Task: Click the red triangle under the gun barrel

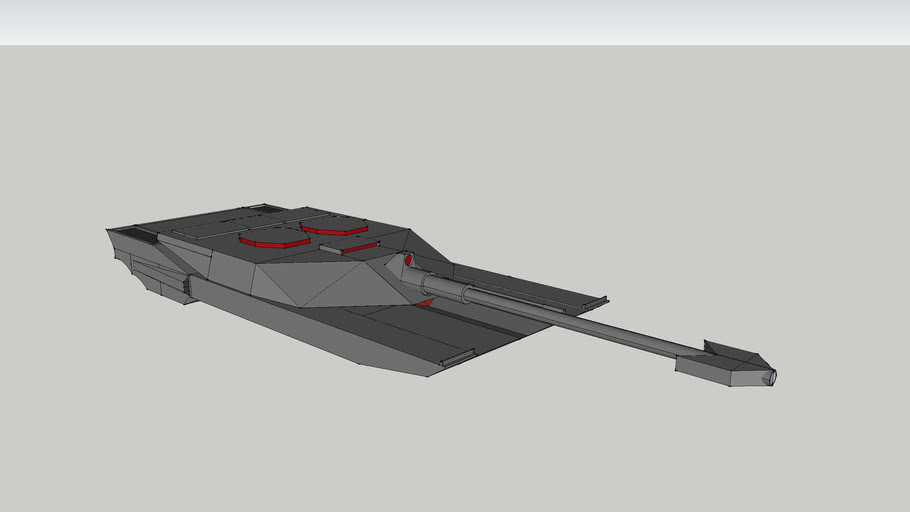Action: coord(425,303)
